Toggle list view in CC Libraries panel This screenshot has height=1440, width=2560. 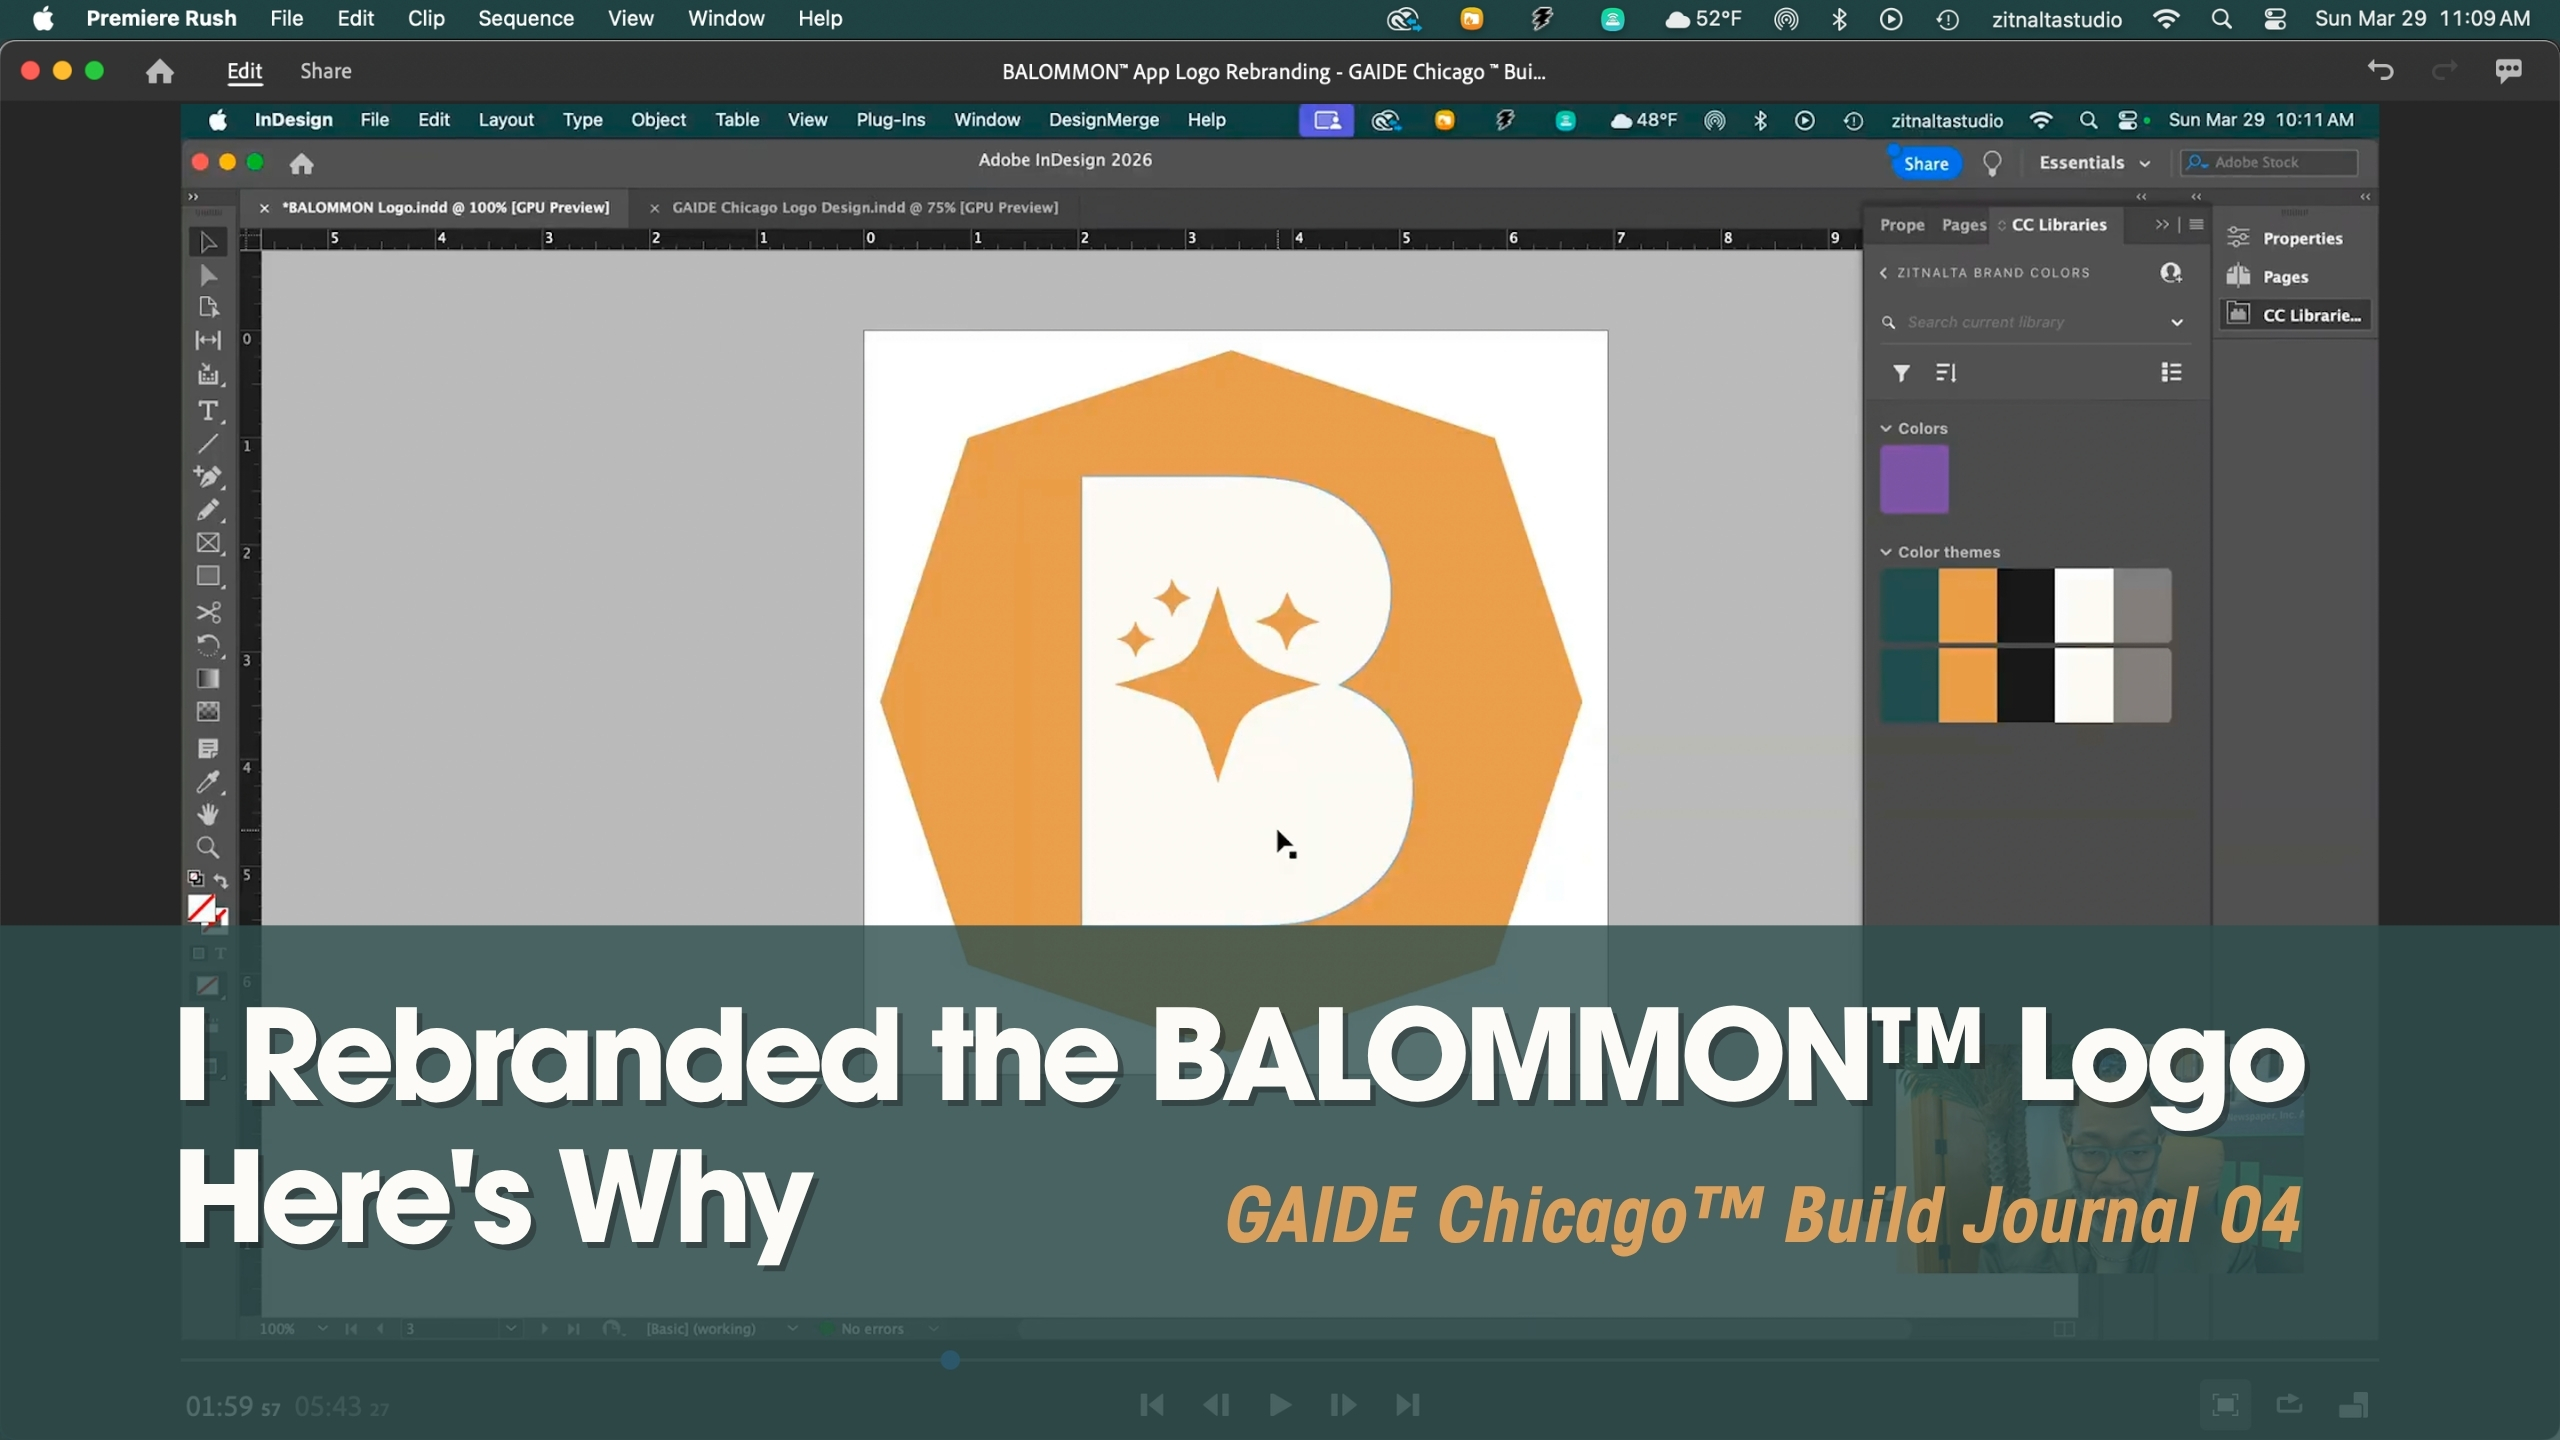point(2171,373)
